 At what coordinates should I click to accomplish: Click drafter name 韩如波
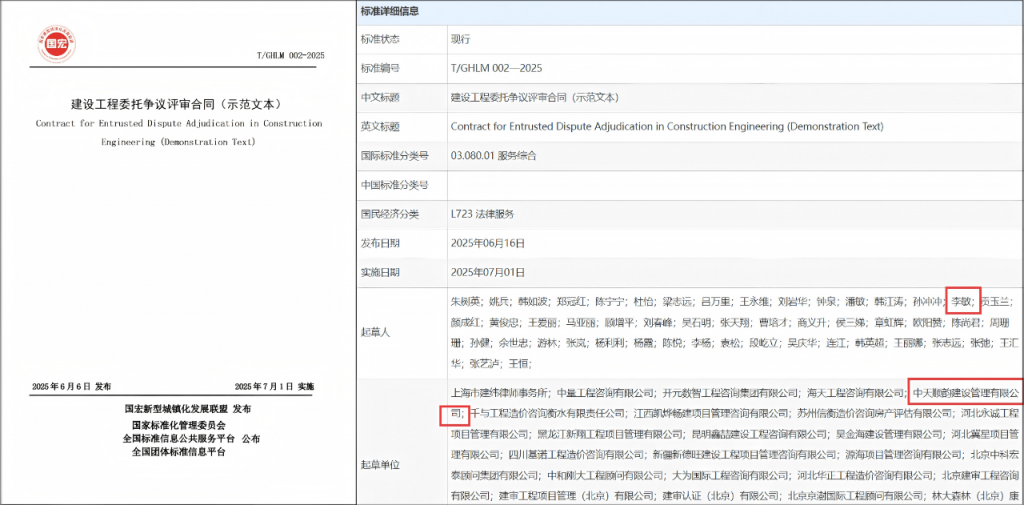coord(532,302)
